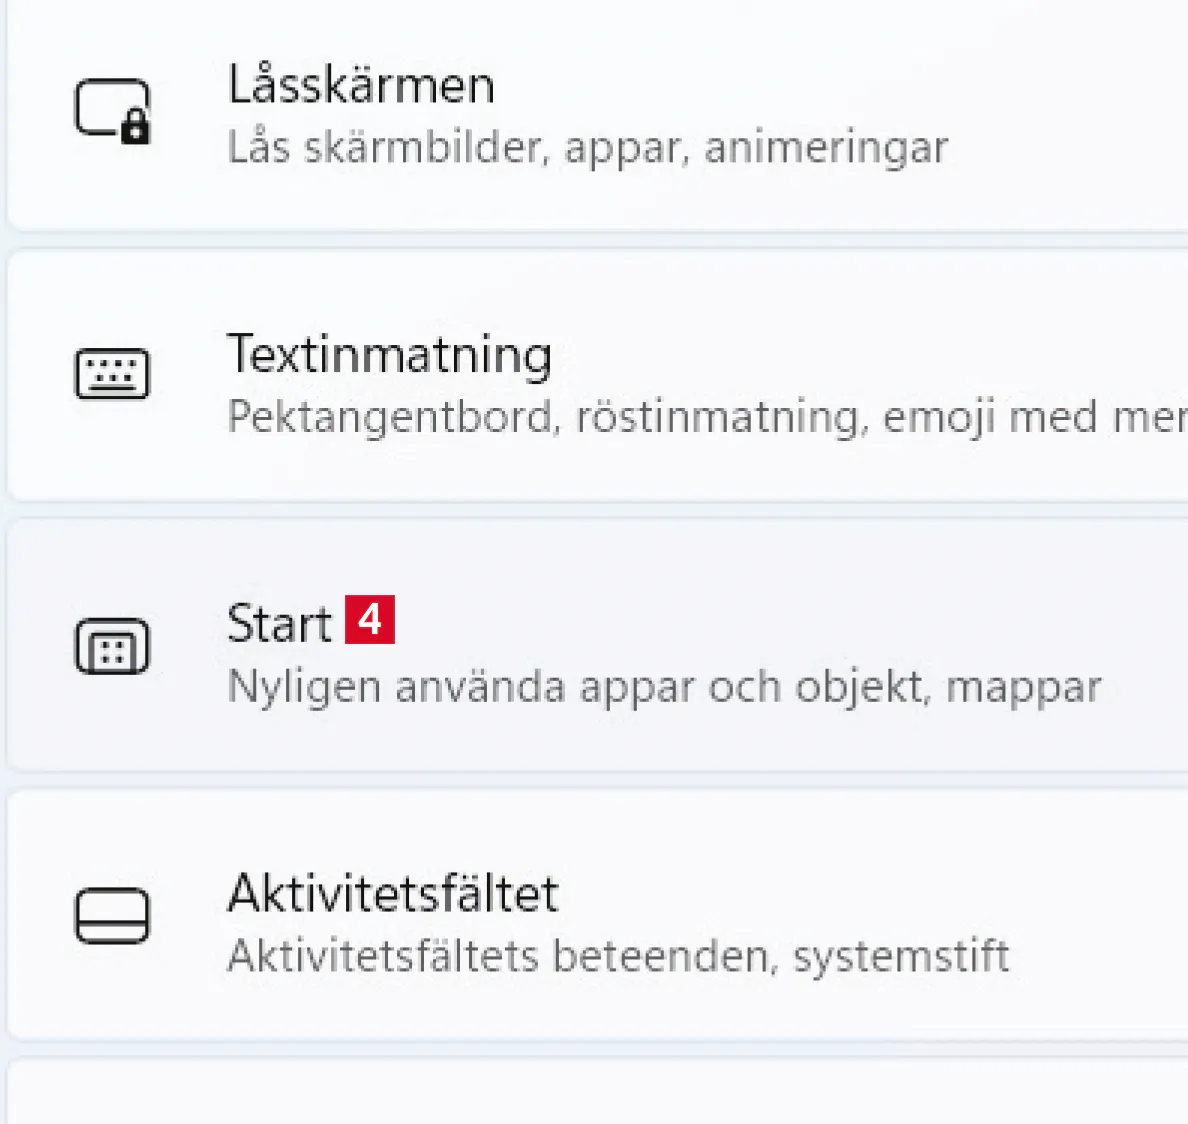The height and width of the screenshot is (1124, 1188).
Task: Click the Start menu layout icon
Action: pos(112,646)
